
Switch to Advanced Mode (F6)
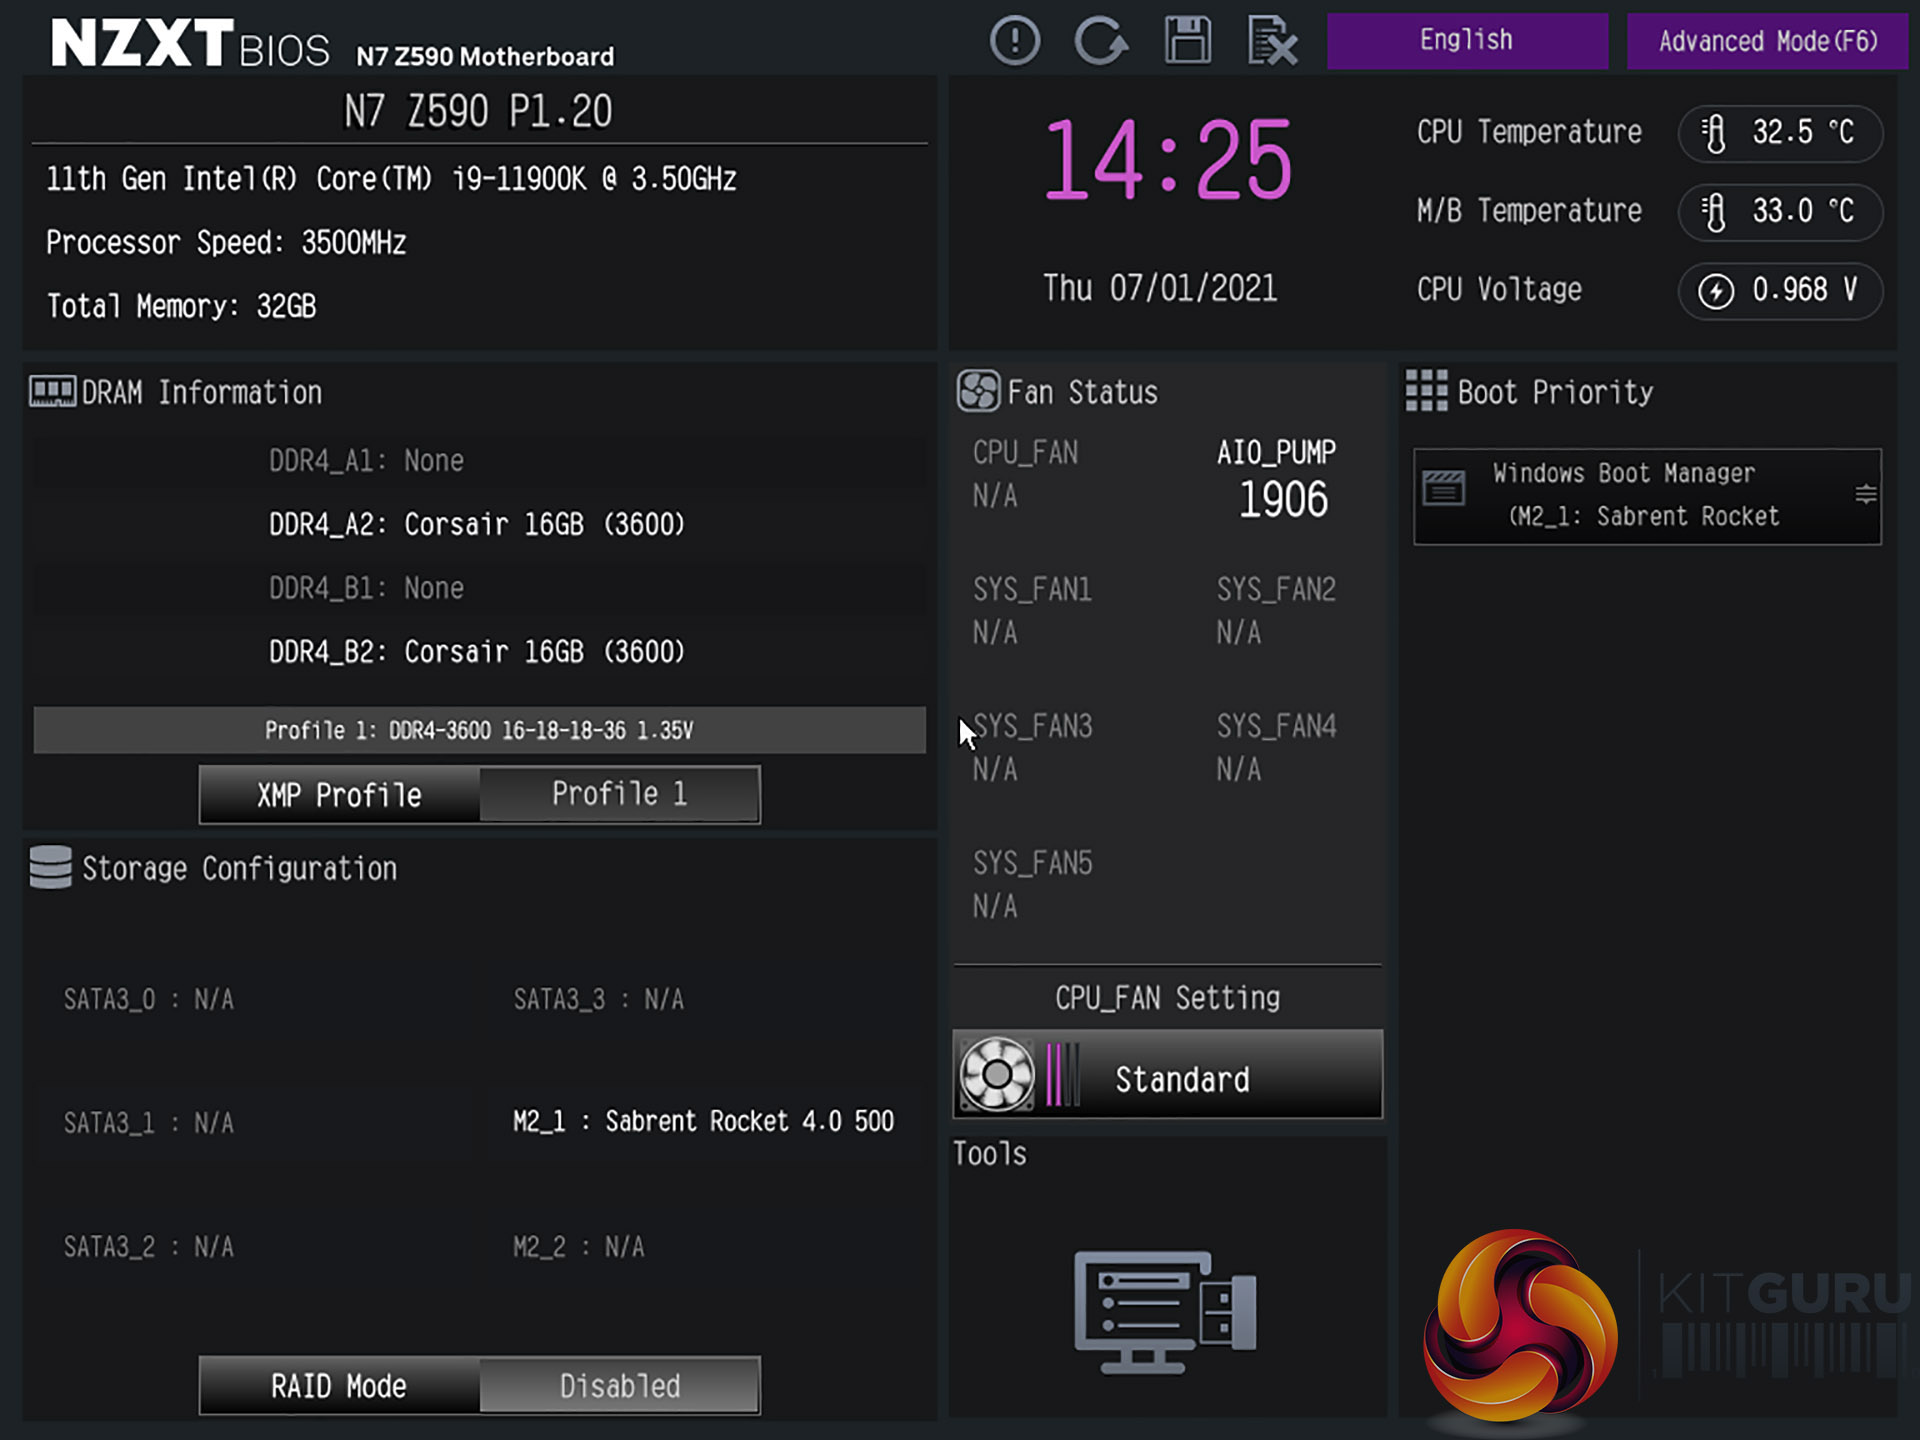[x=1767, y=41]
